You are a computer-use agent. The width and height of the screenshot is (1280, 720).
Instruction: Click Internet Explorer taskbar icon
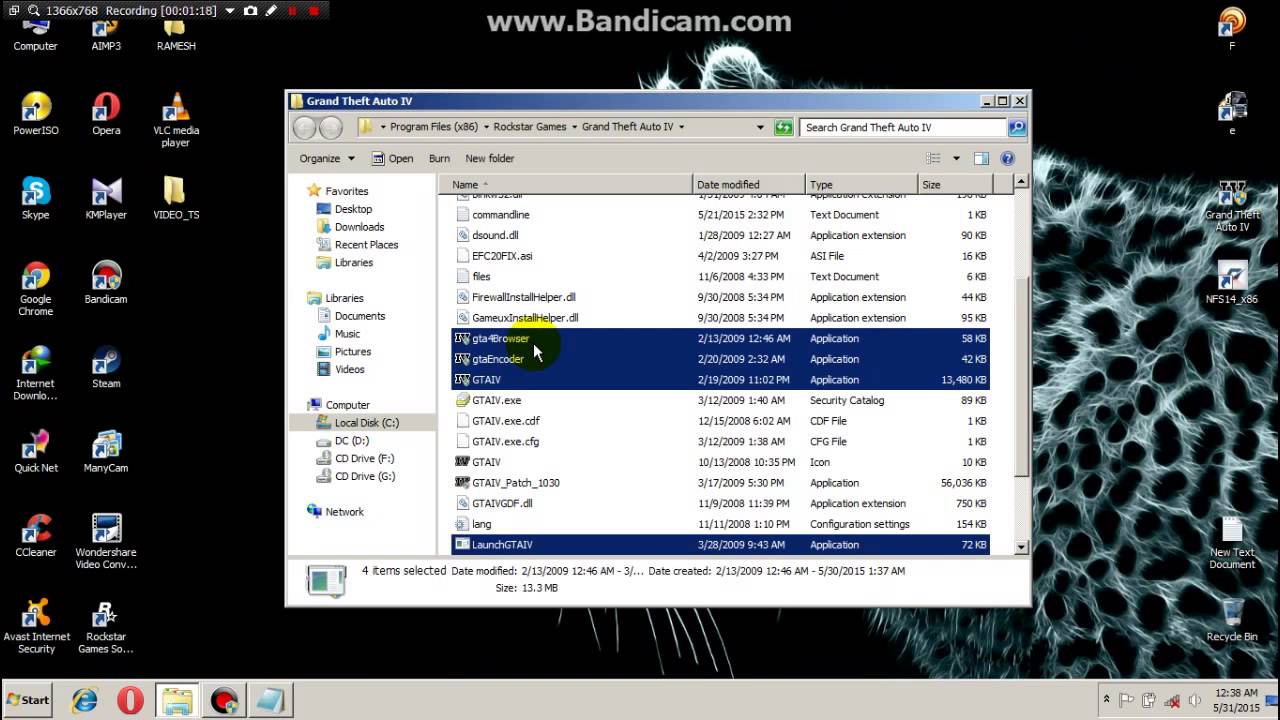[x=84, y=700]
